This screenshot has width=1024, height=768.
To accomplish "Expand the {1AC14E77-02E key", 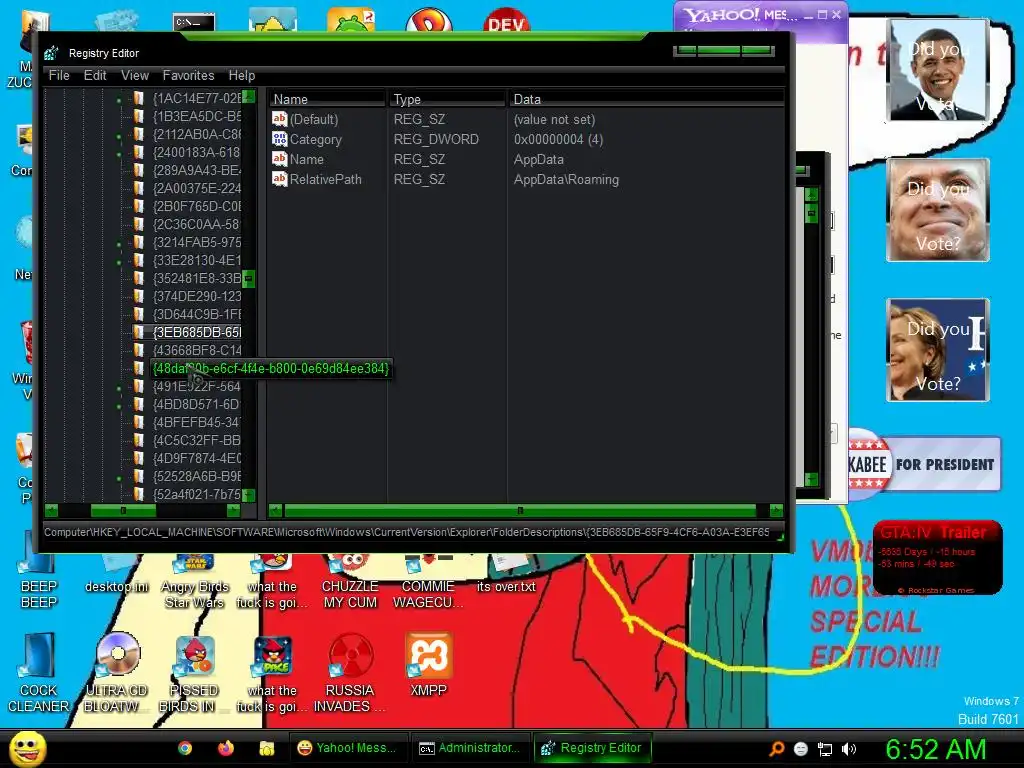I will [119, 101].
